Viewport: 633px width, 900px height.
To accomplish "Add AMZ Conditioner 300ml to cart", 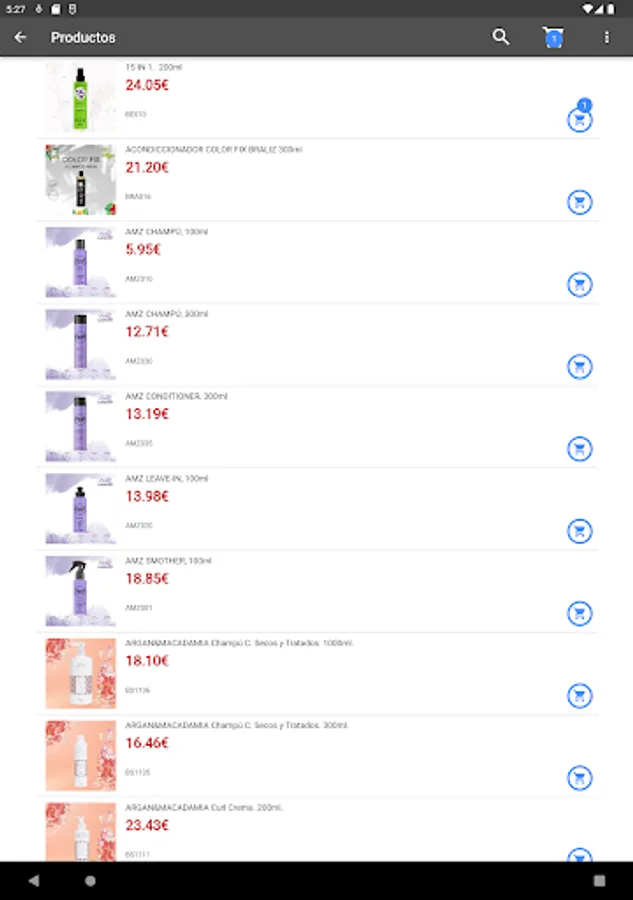I will pyautogui.click(x=579, y=448).
